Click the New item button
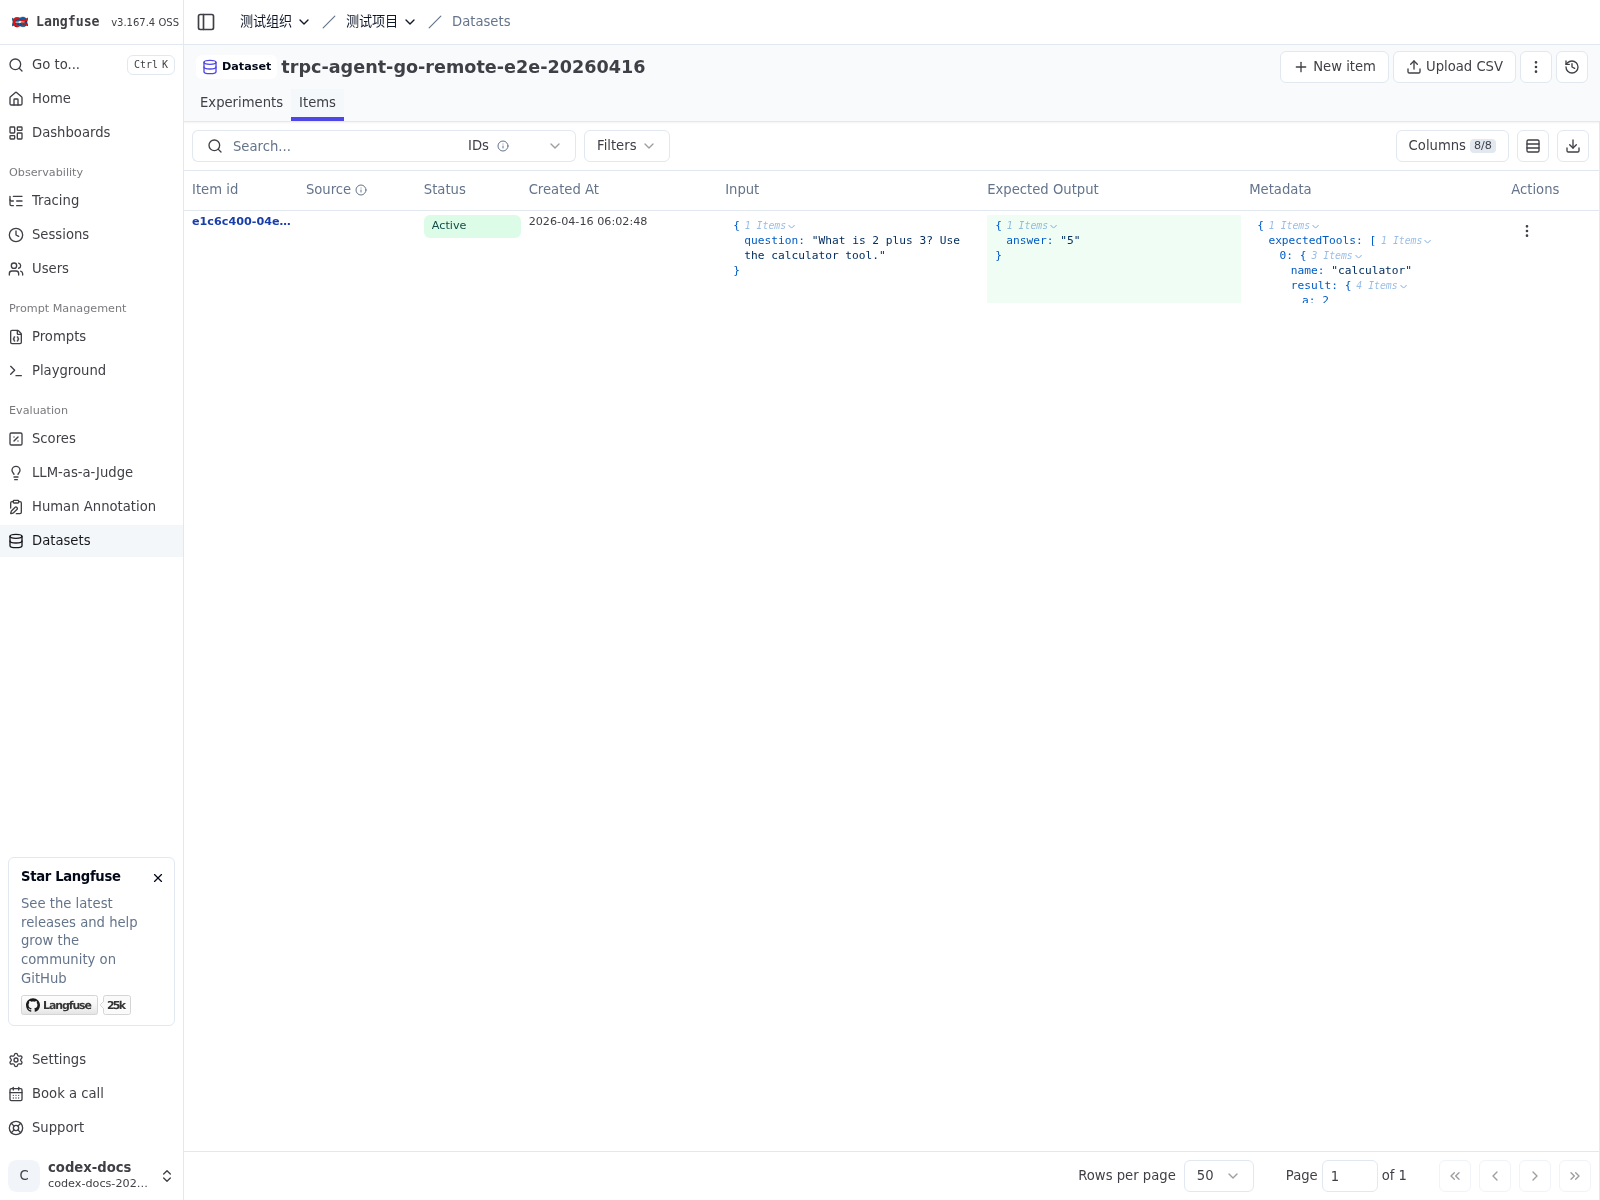The image size is (1600, 1200). click(x=1334, y=67)
